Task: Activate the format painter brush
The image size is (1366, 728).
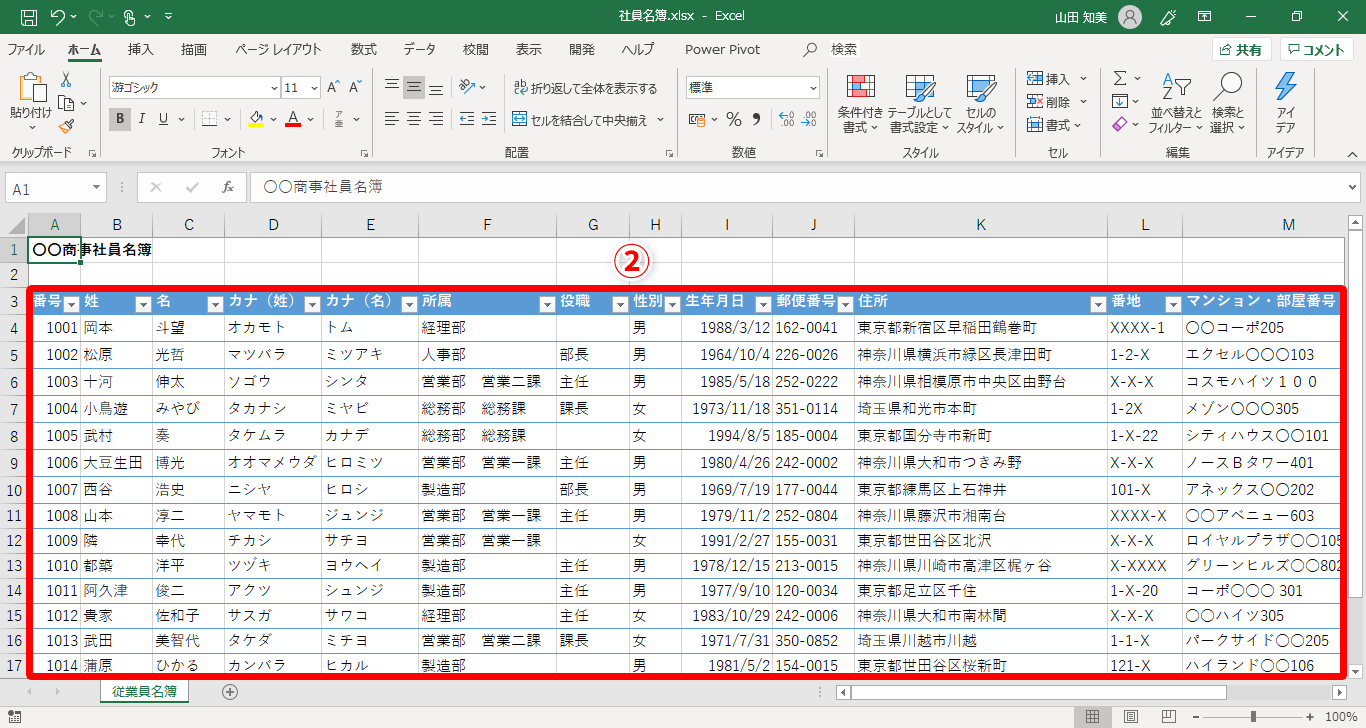Action: coord(66,126)
